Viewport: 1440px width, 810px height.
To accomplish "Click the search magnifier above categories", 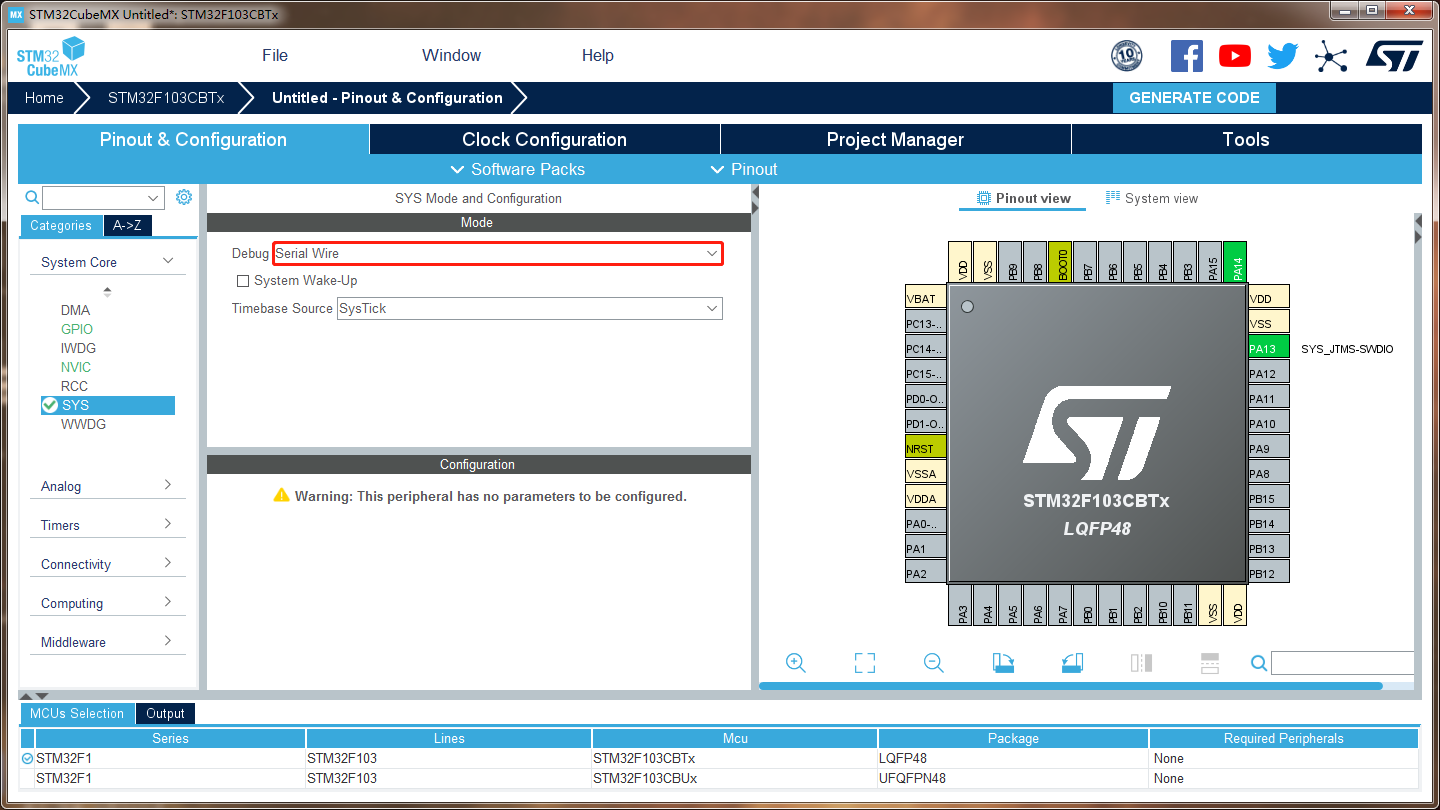I will pos(32,198).
